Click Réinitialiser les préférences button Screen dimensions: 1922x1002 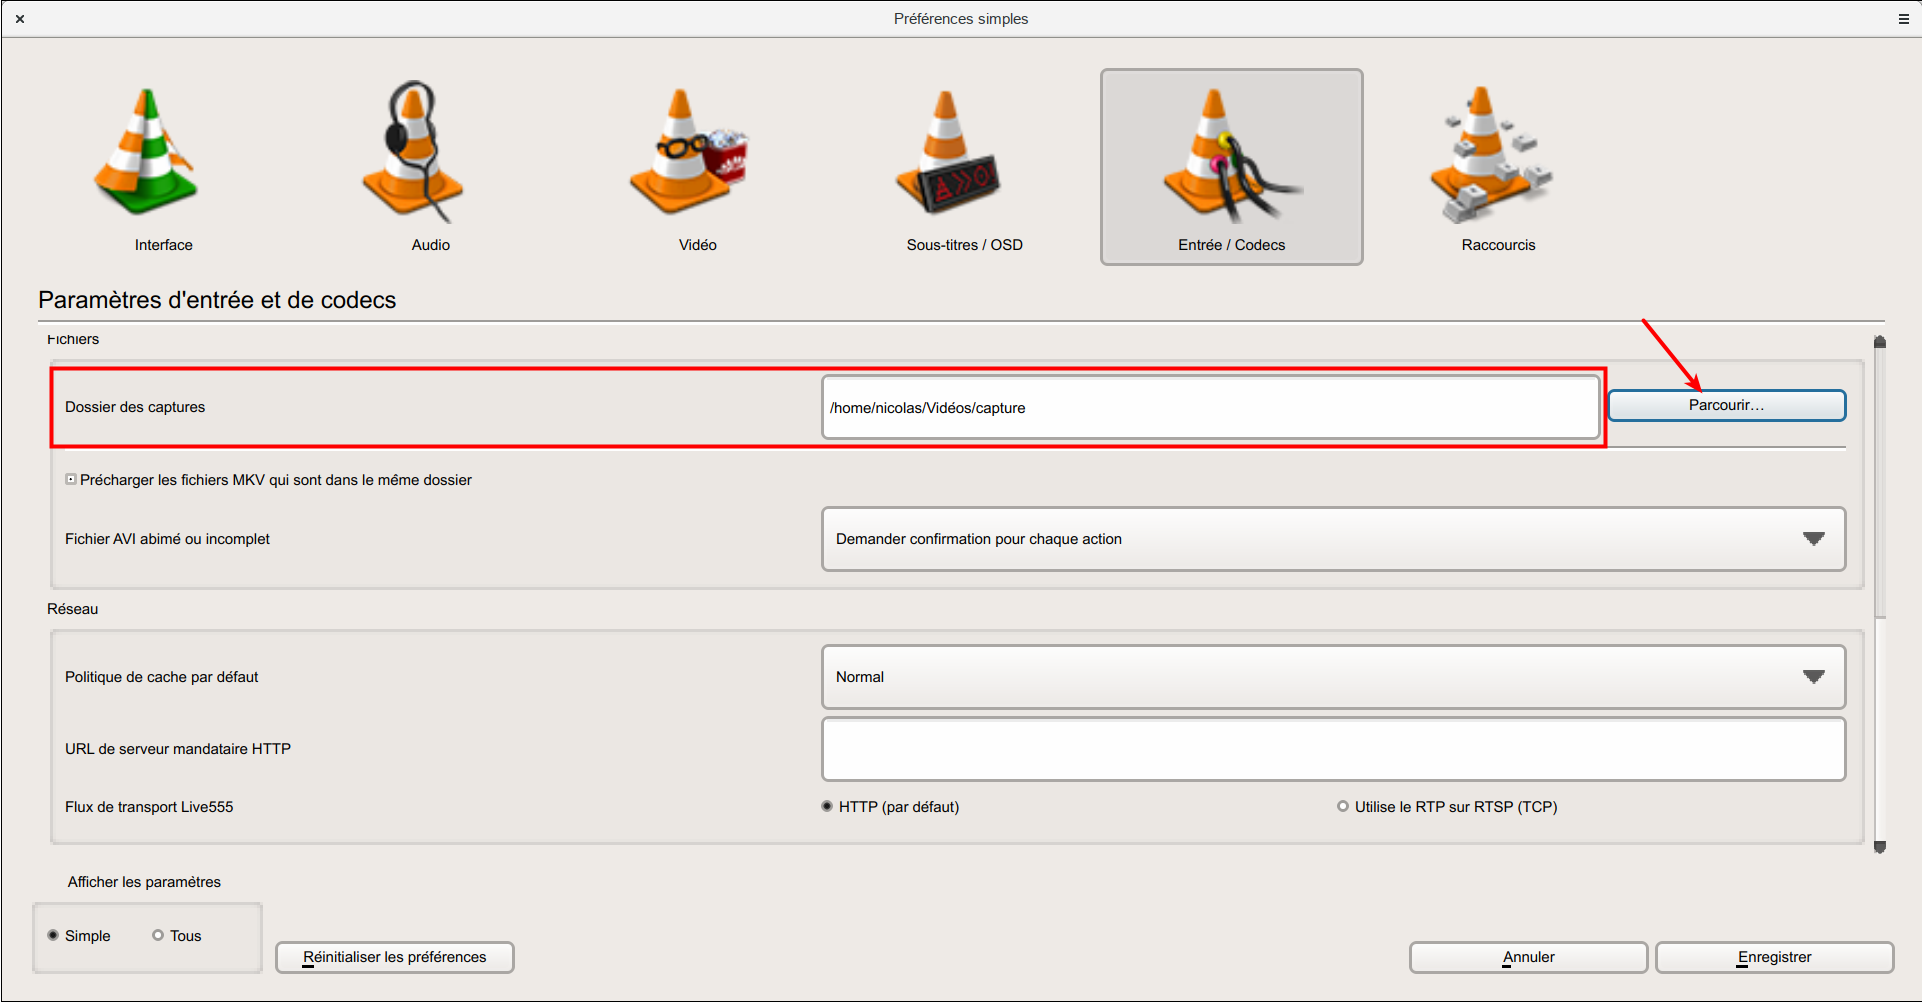coord(394,957)
